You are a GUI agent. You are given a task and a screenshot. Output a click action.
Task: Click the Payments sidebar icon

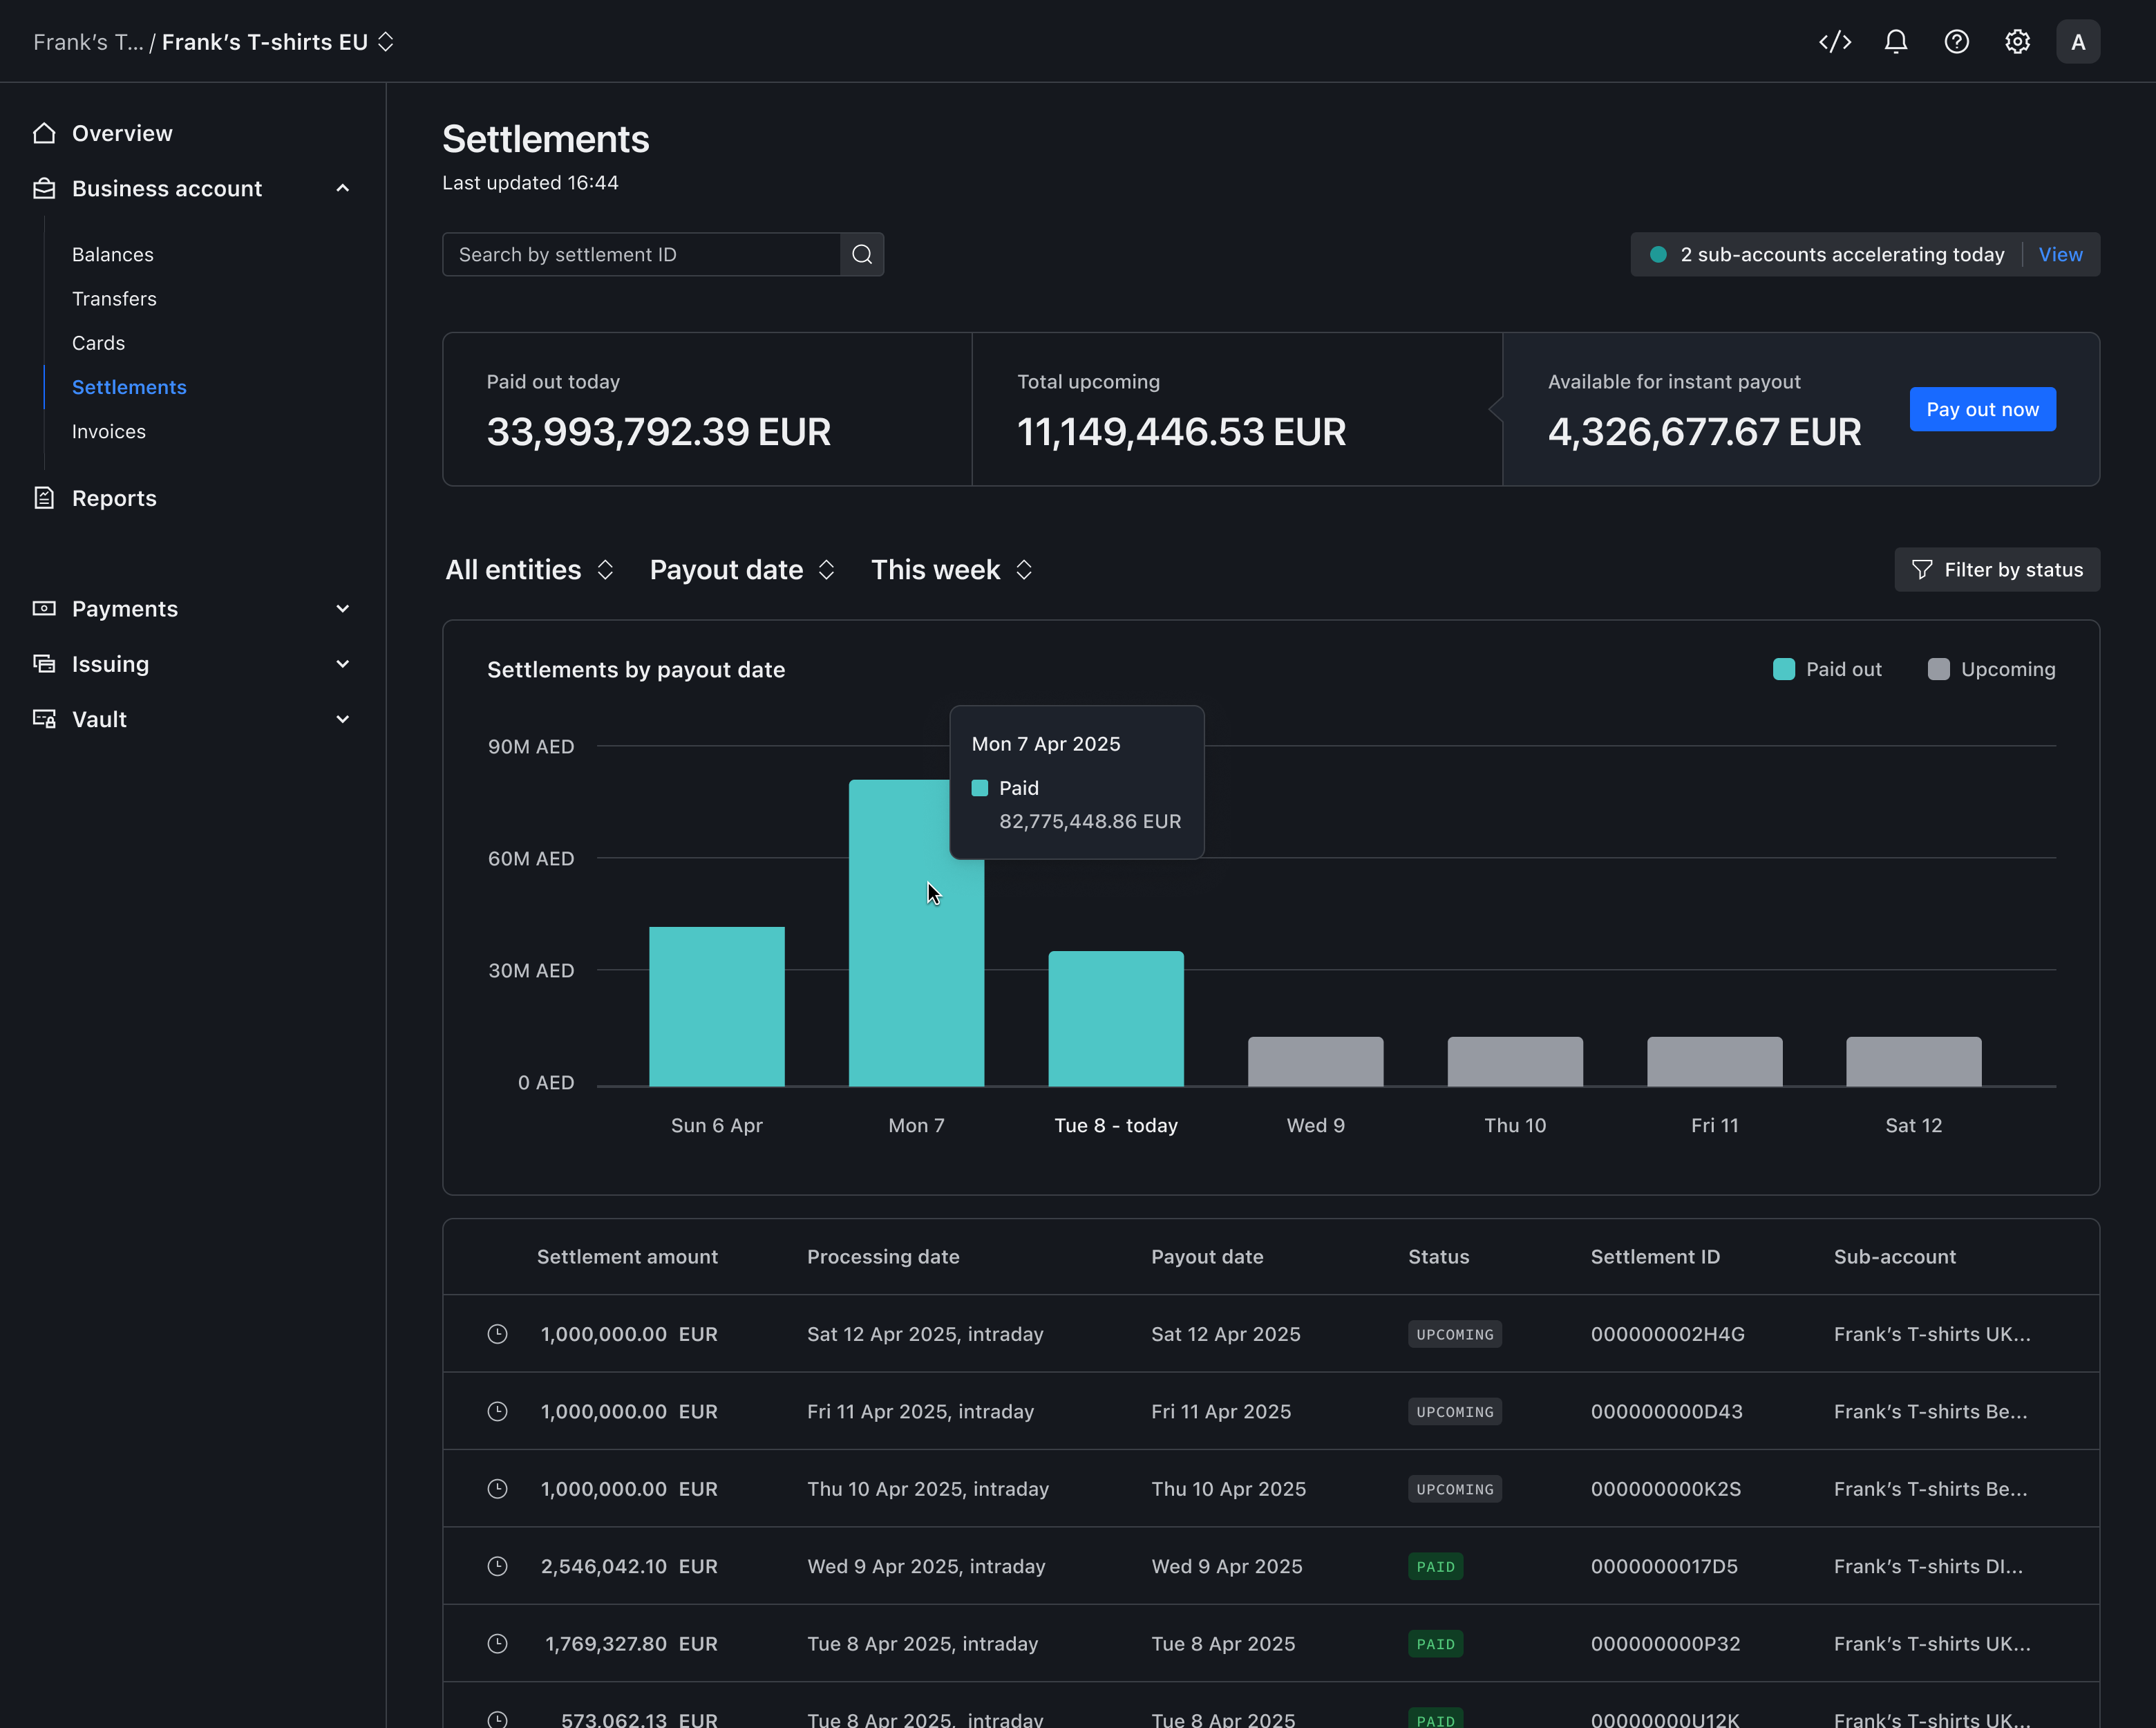(44, 609)
